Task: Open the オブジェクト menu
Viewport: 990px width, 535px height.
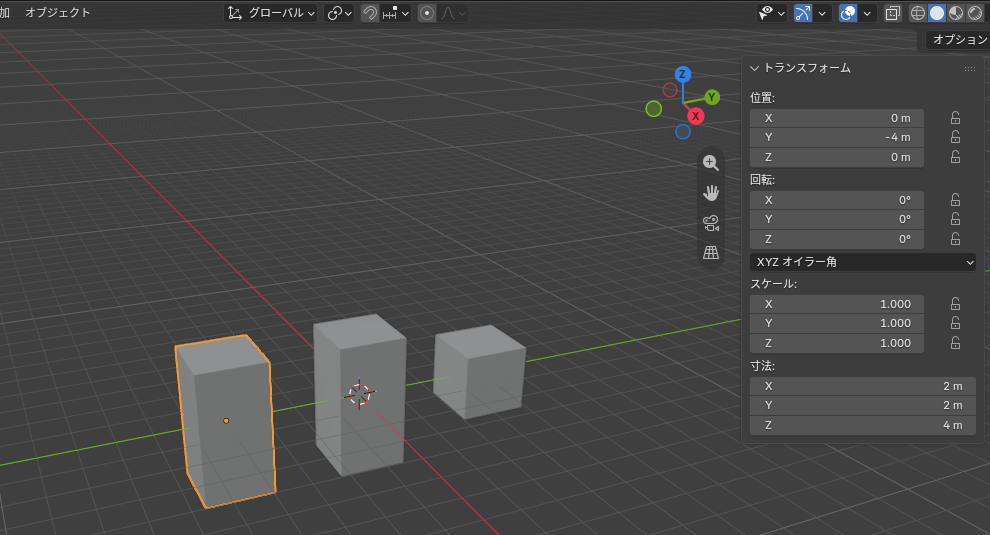Action: click(x=57, y=13)
